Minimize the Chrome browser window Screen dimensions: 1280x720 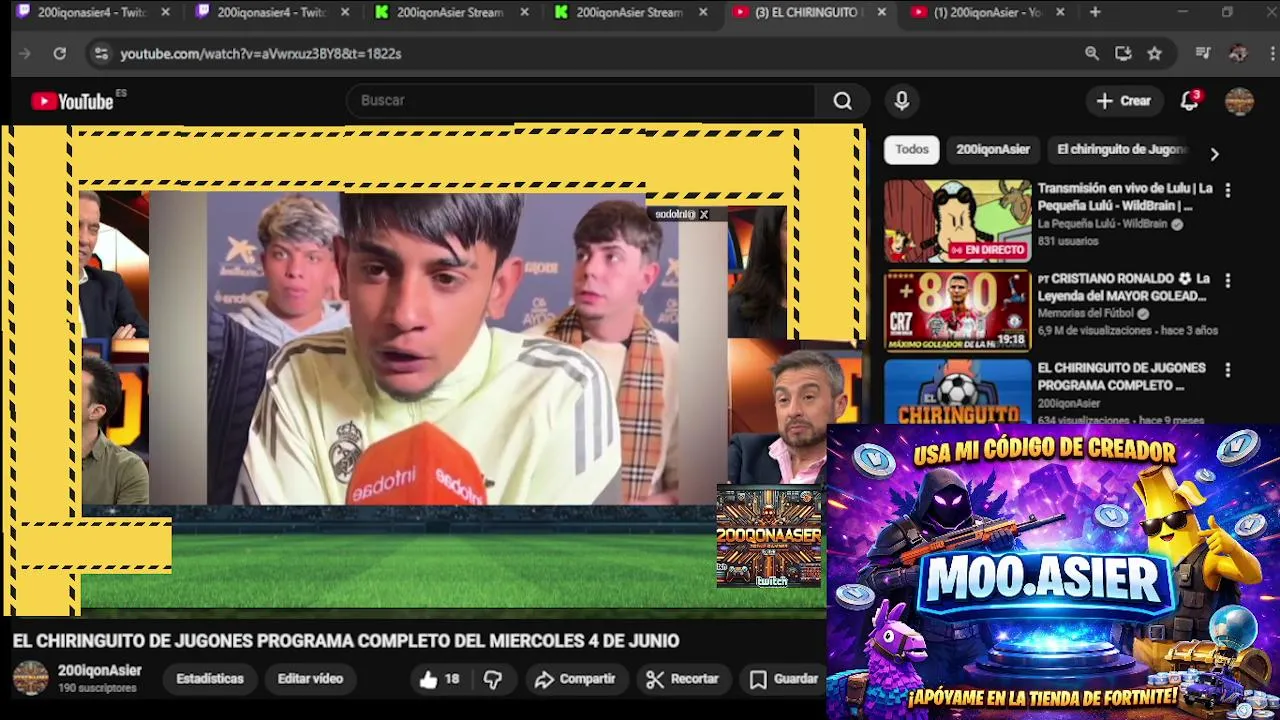[1182, 12]
